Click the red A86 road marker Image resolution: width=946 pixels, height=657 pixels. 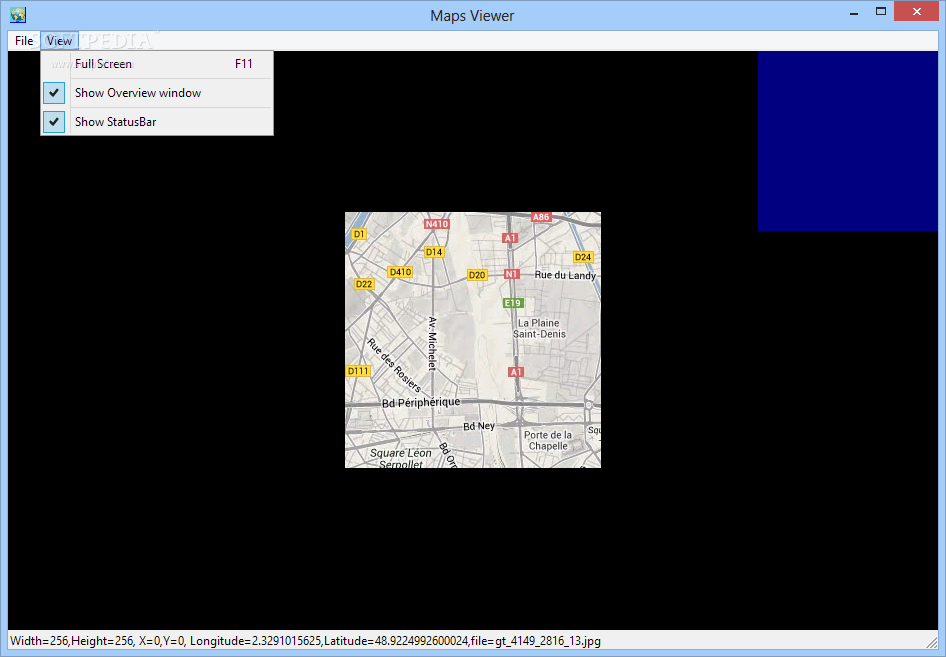541,217
